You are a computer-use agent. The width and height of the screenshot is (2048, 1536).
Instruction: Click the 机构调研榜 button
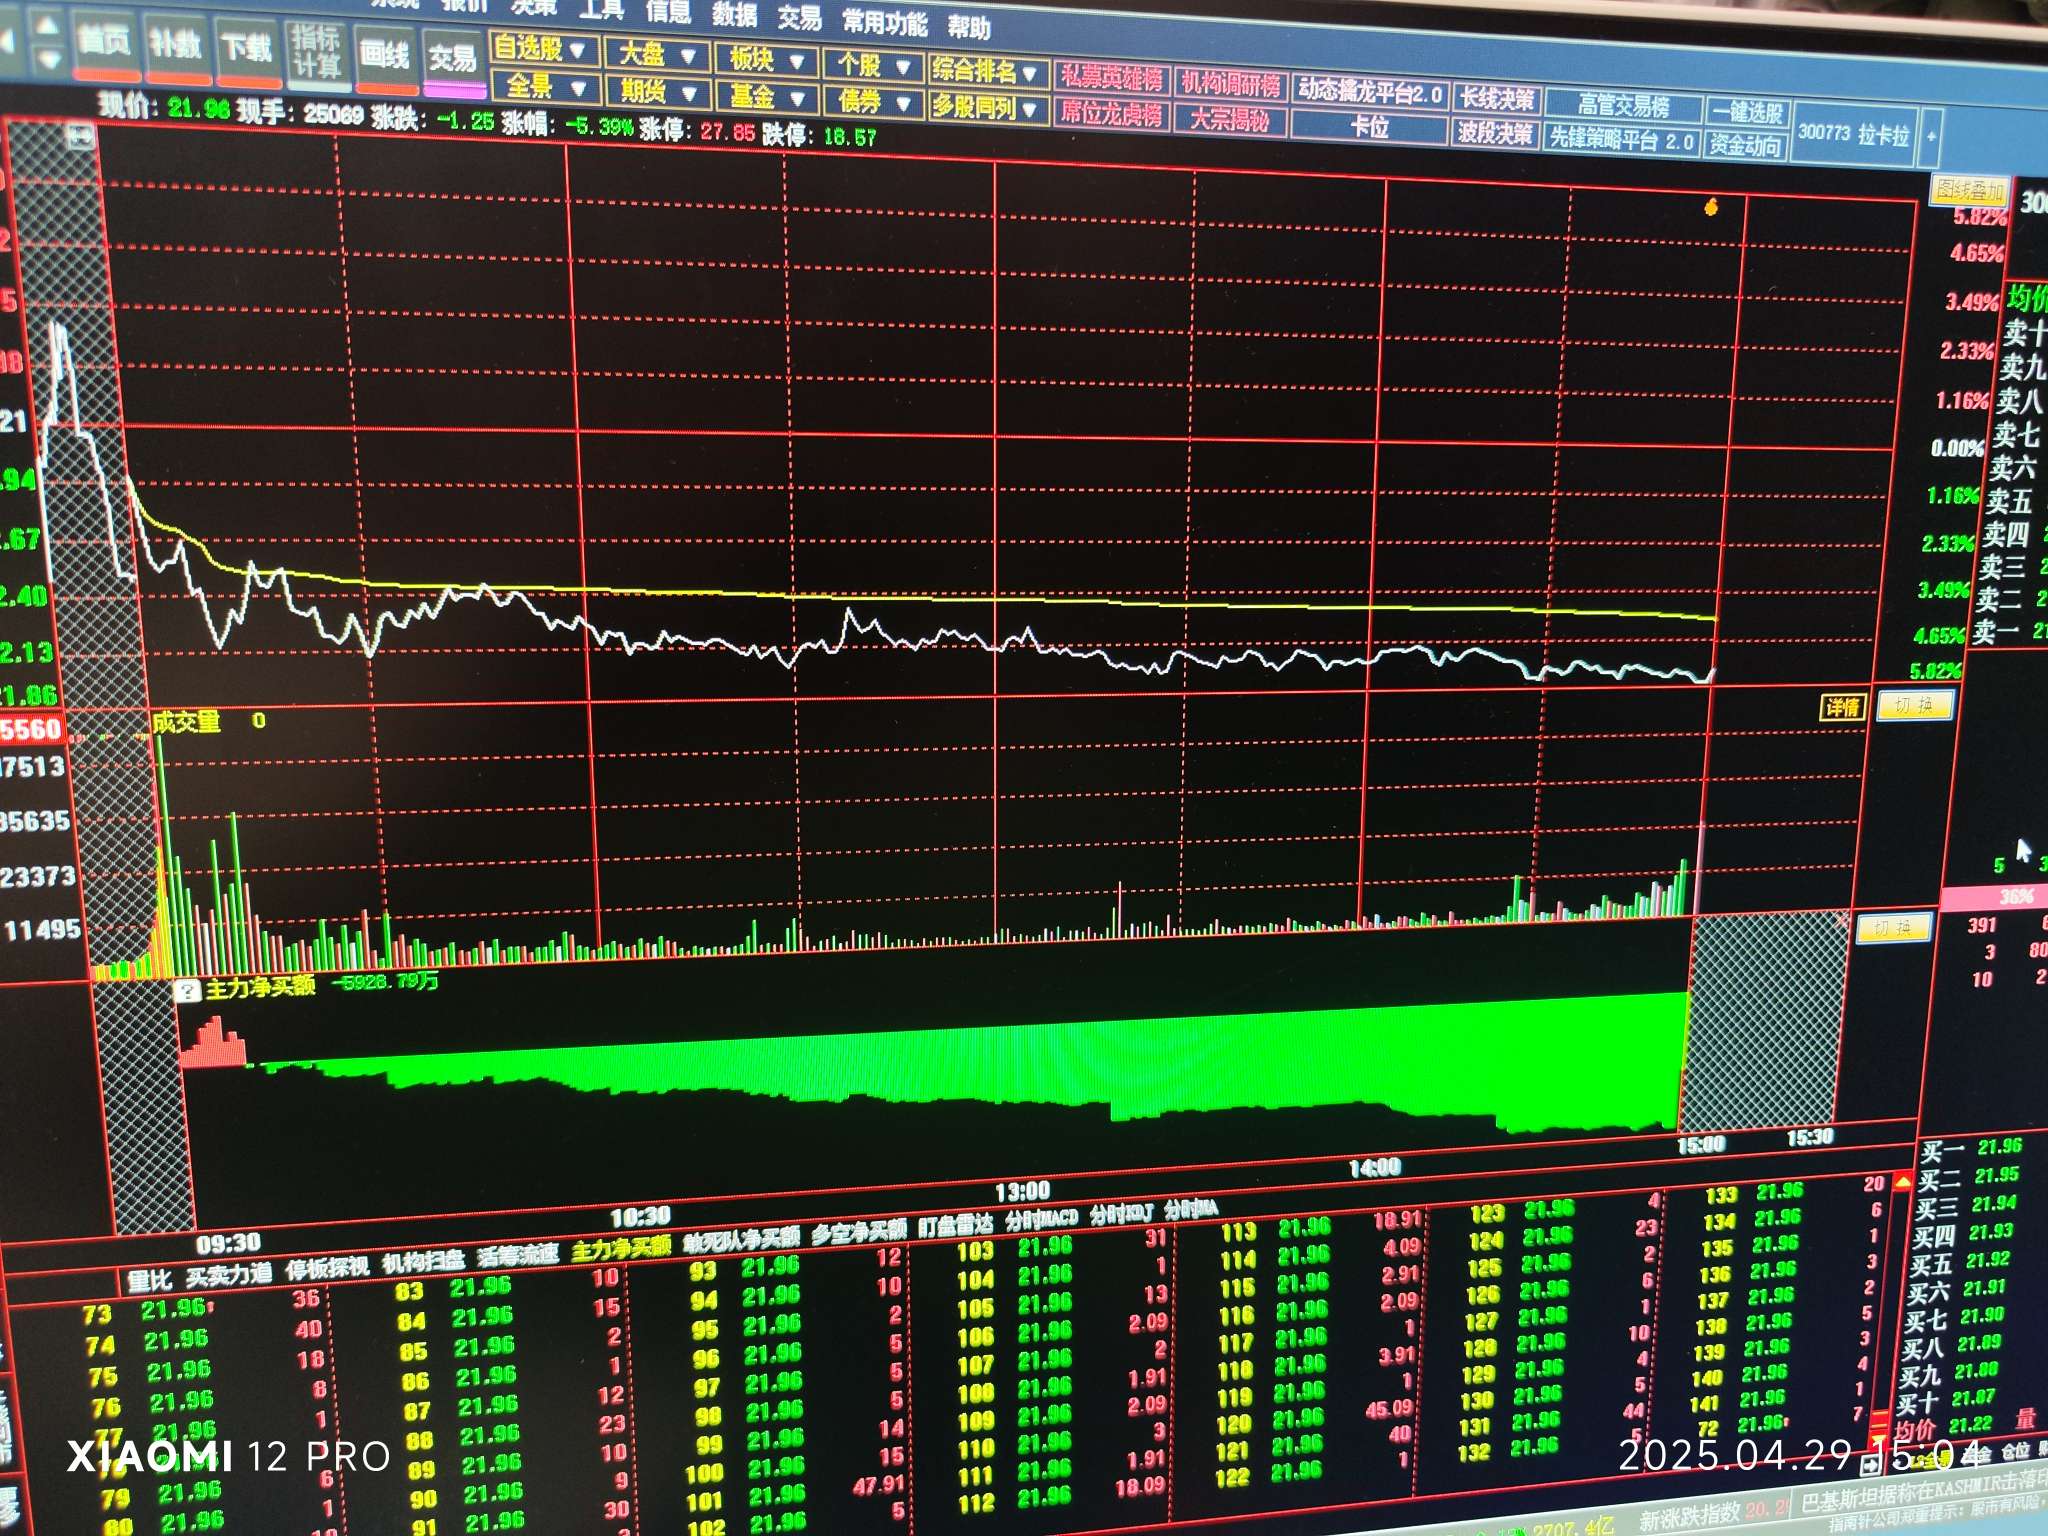pos(1230,84)
